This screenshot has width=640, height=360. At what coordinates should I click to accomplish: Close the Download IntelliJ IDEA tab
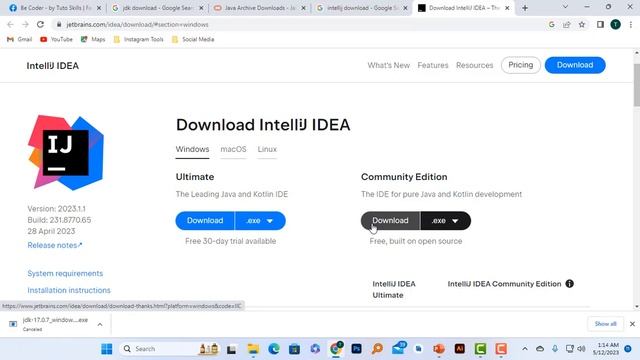(x=507, y=8)
